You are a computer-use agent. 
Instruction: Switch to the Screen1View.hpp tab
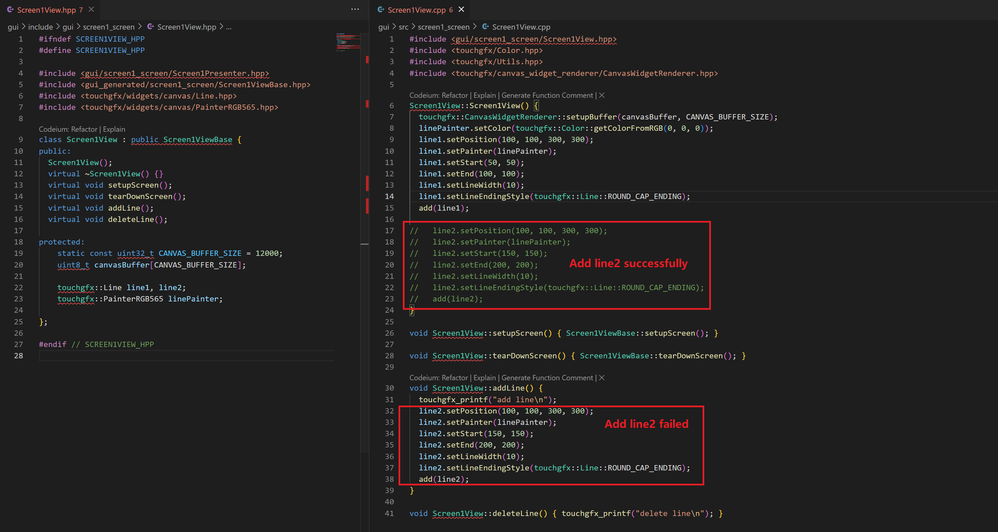48,9
